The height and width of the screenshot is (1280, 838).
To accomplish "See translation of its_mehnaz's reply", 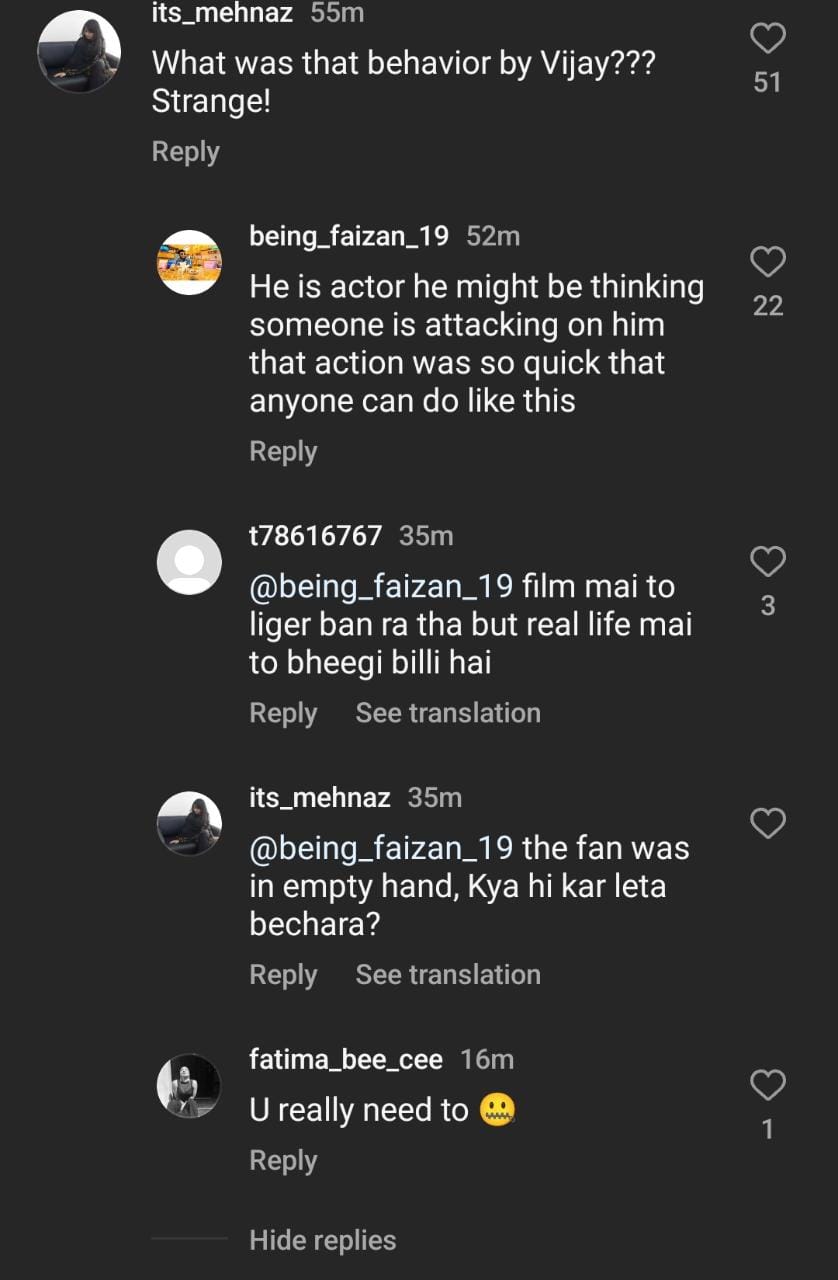I will pyautogui.click(x=448, y=975).
